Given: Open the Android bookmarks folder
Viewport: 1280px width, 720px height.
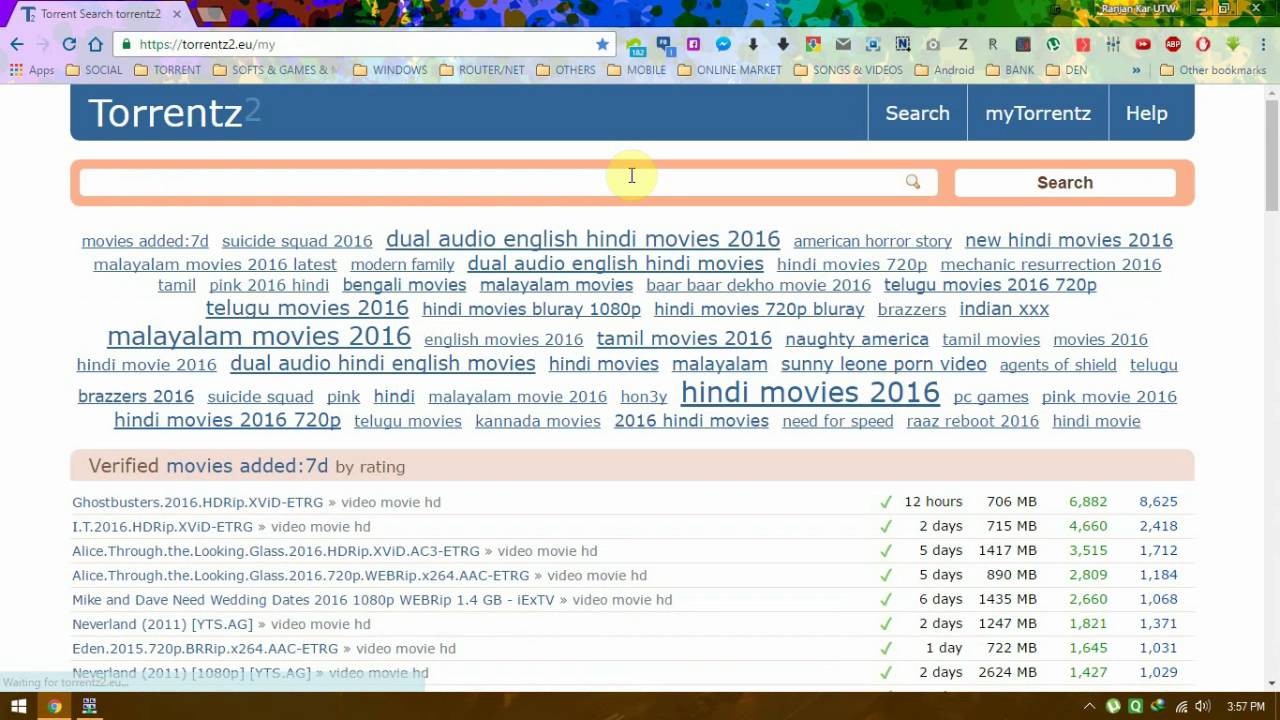Looking at the screenshot, I should [944, 70].
